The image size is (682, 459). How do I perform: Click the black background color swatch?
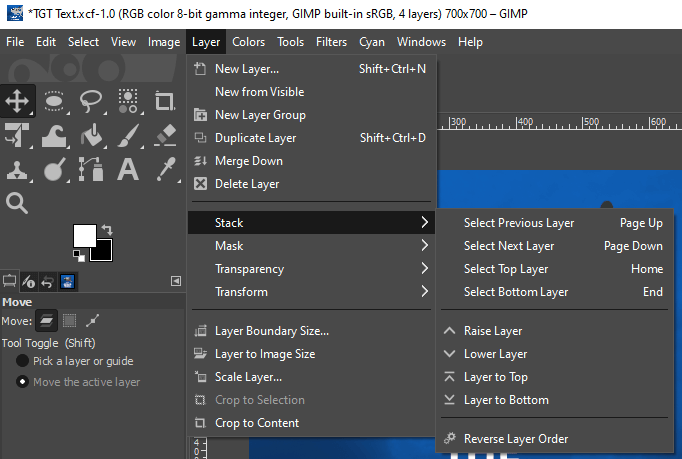[x=104, y=253]
